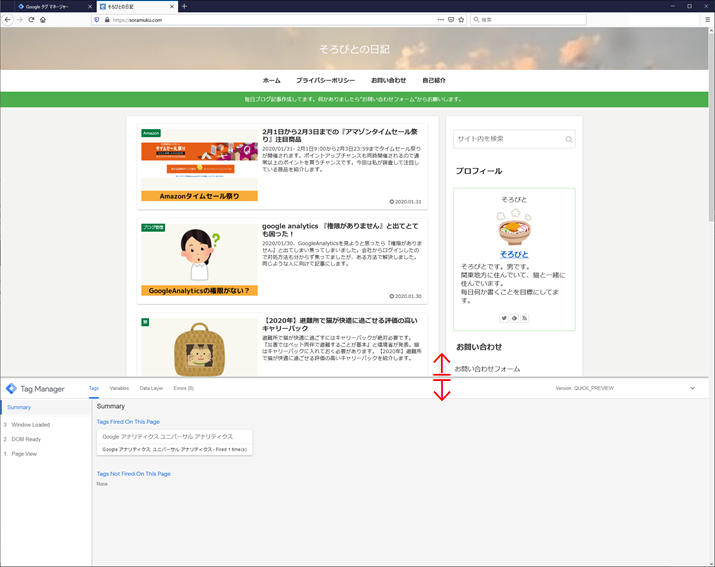Reload the current page
This screenshot has height=567, width=715.
pyautogui.click(x=31, y=20)
